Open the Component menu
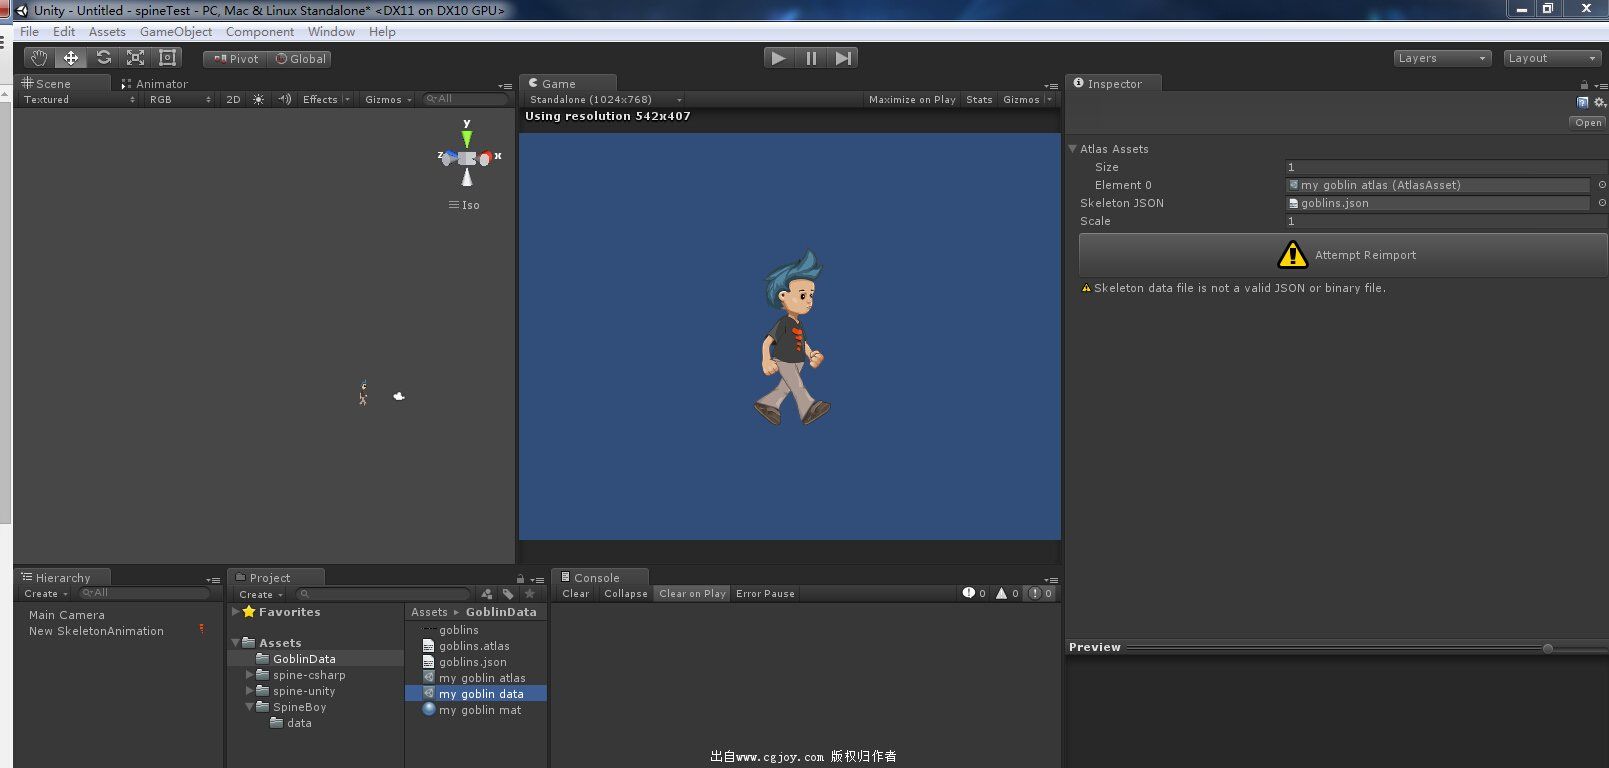 point(260,31)
